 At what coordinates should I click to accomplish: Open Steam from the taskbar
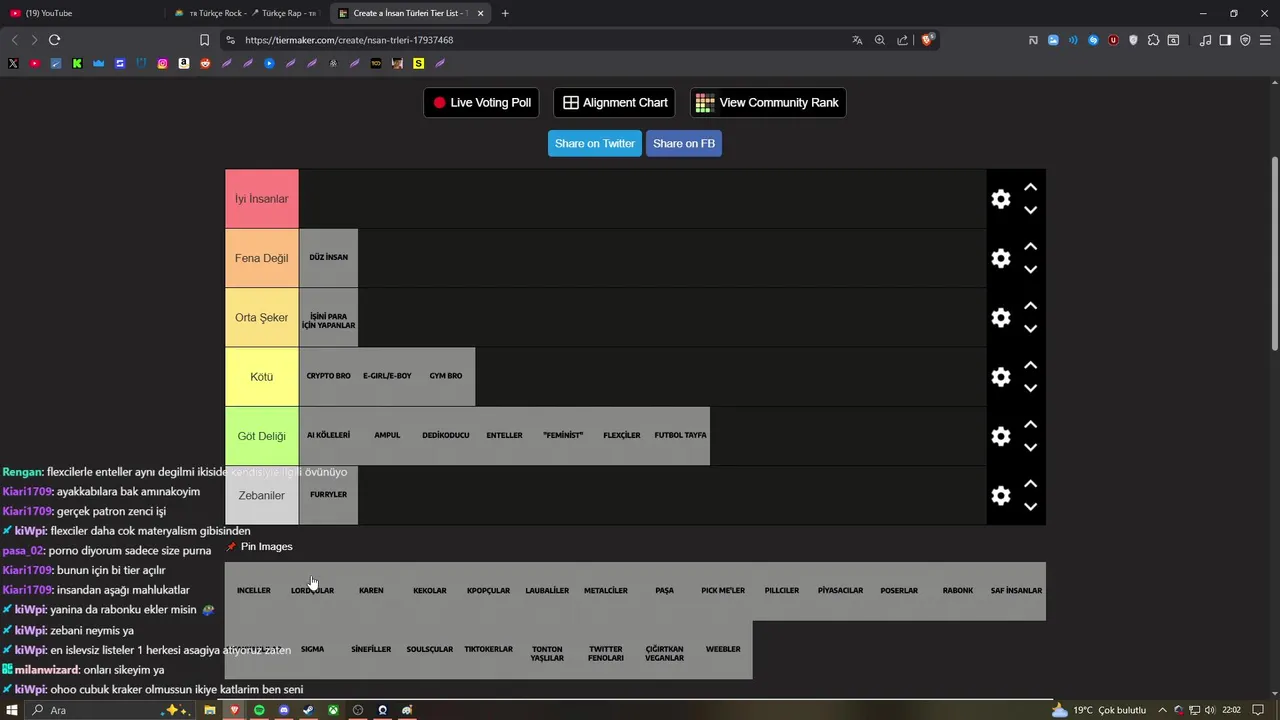point(308,710)
